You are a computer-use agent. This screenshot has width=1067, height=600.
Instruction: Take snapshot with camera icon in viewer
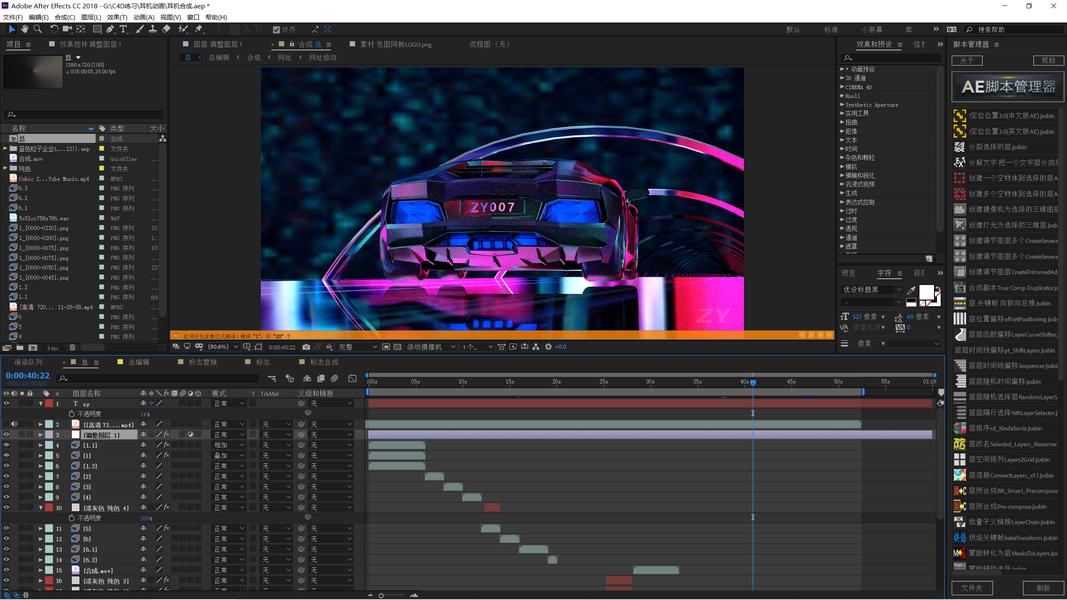(x=306, y=347)
